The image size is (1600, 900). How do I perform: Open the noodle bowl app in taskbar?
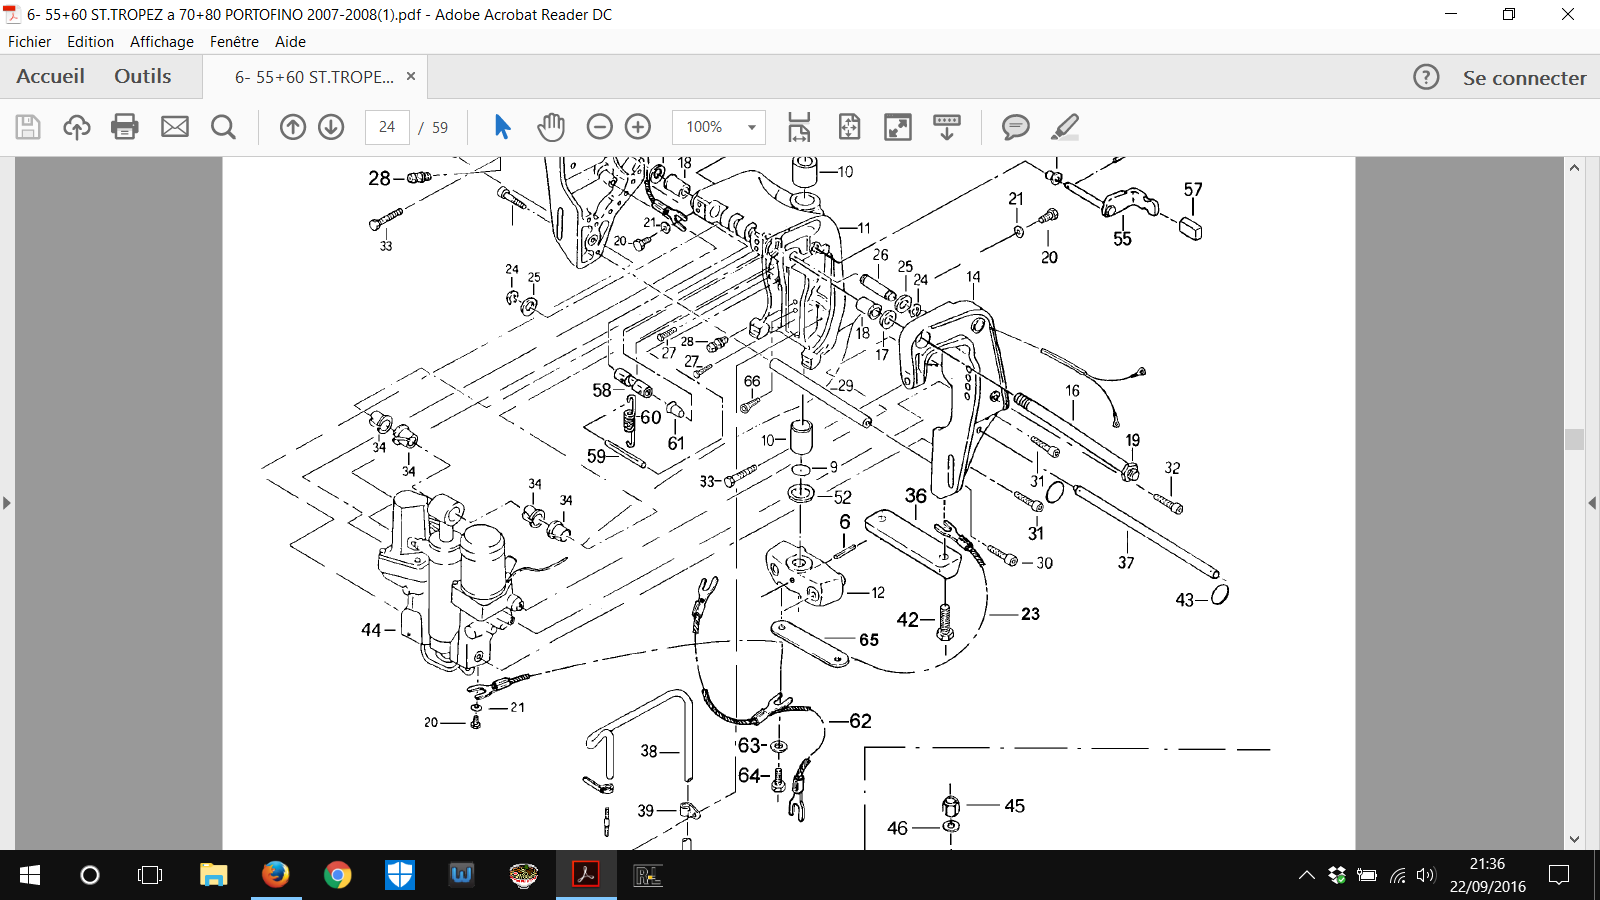(524, 876)
